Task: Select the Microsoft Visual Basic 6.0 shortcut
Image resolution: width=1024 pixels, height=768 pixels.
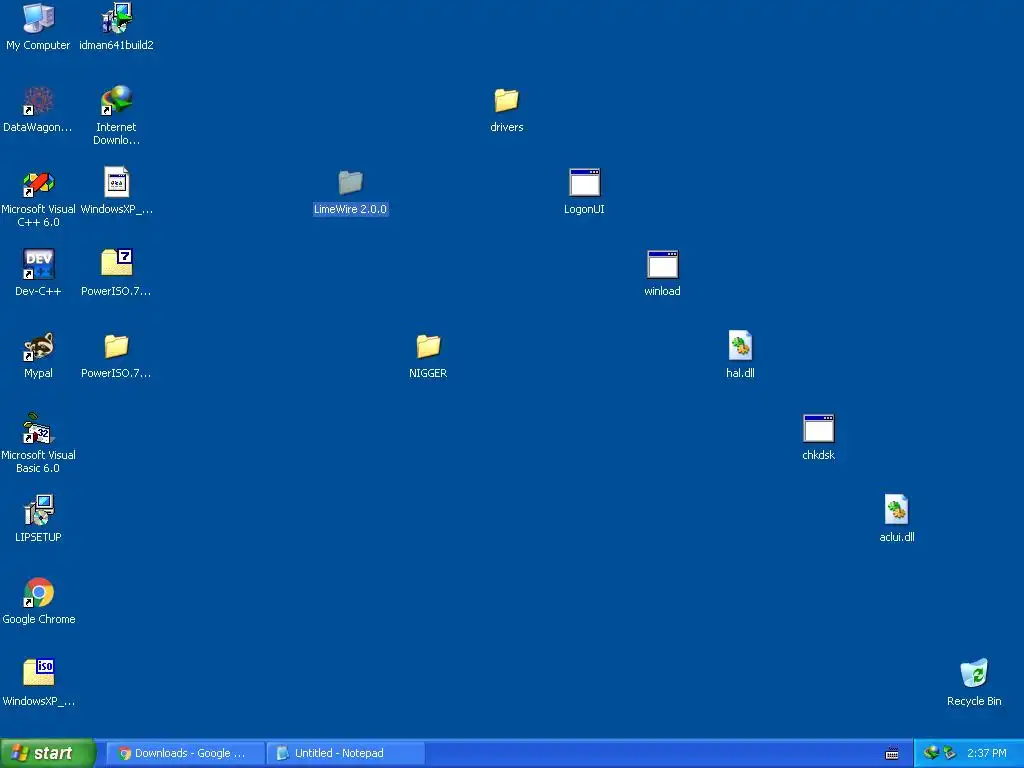Action: pos(39,443)
